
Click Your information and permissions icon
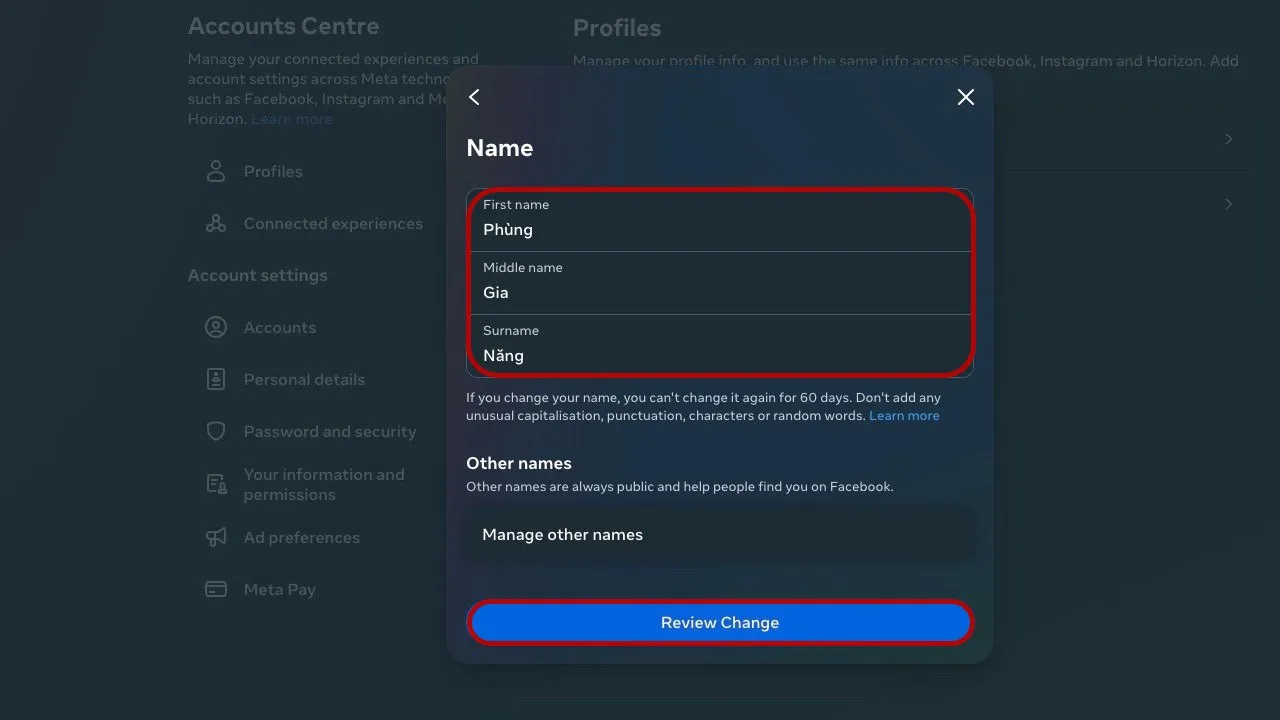point(216,485)
